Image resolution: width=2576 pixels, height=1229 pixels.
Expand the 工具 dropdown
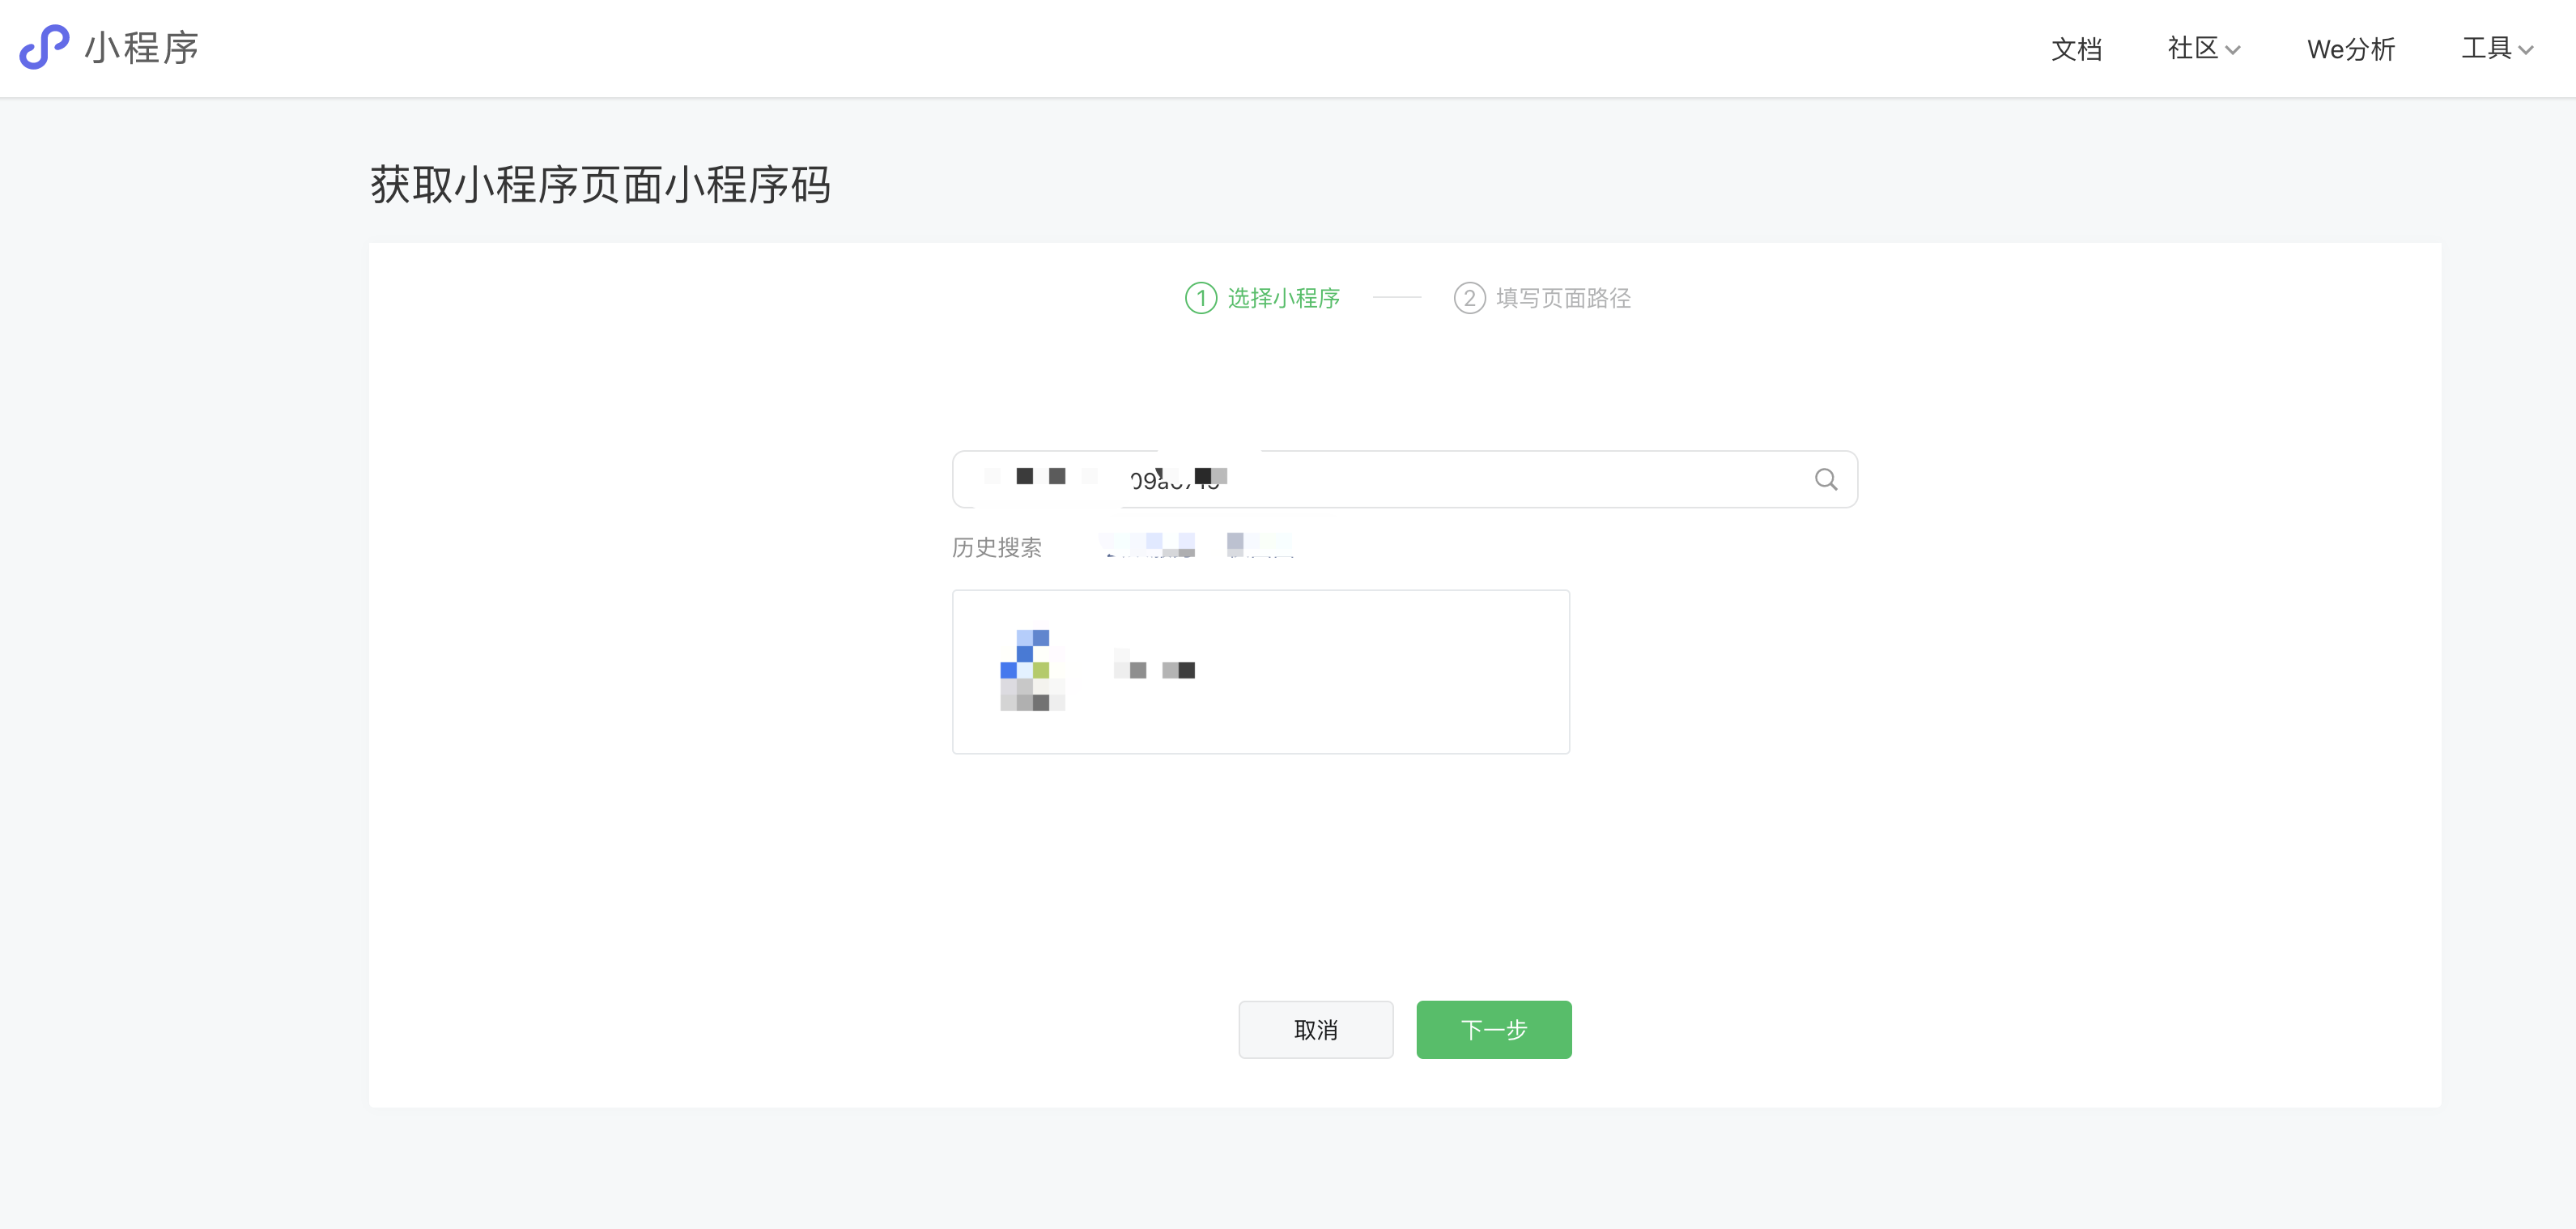coord(2496,49)
